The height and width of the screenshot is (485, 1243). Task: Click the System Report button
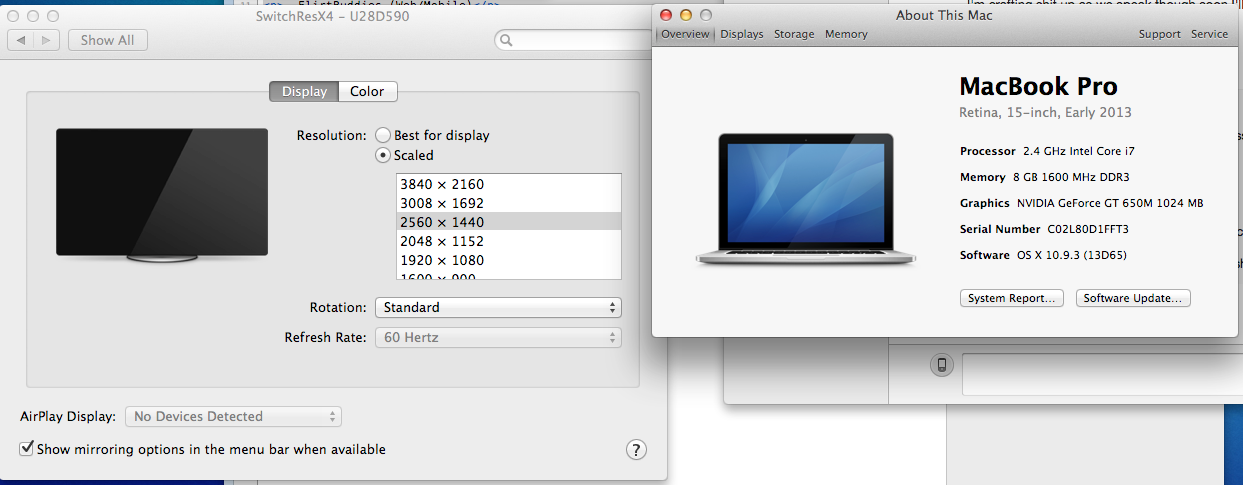coord(1012,298)
